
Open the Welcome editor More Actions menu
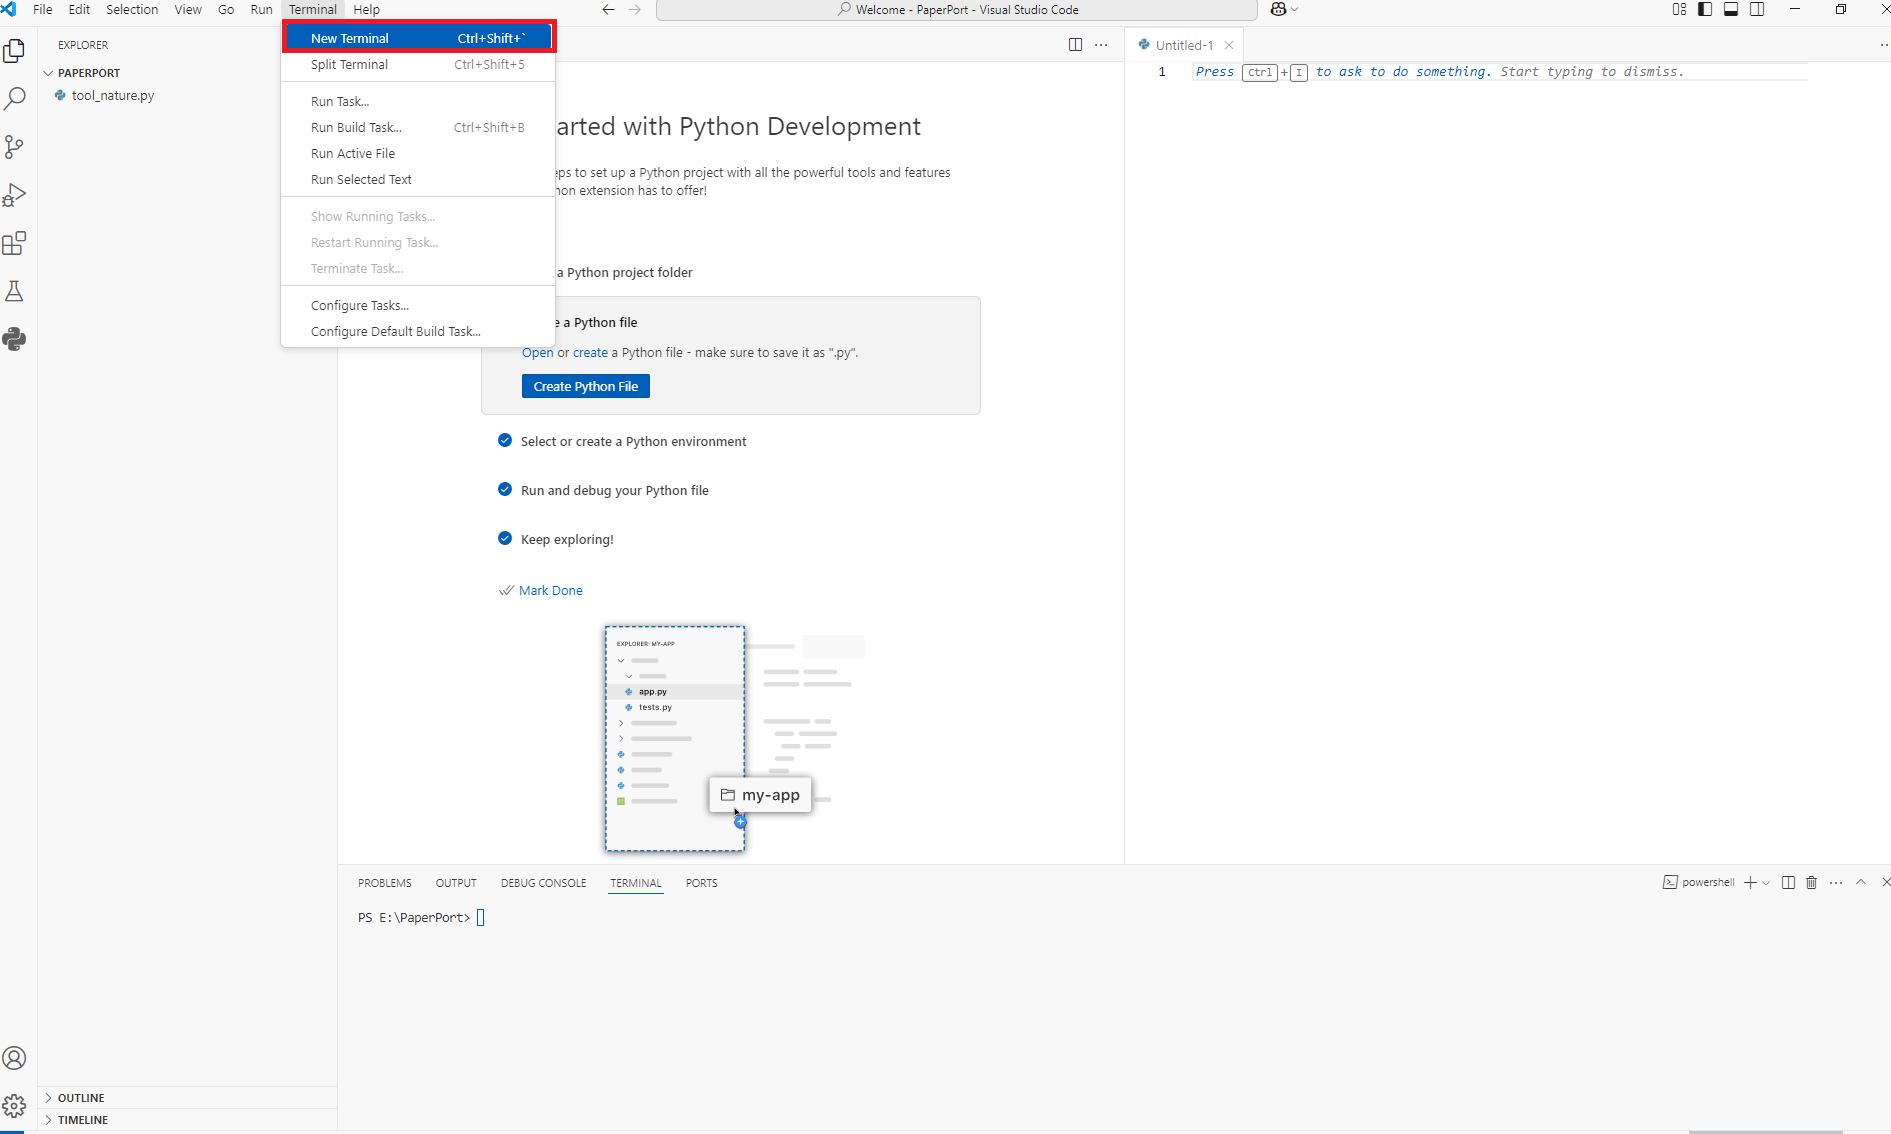1101,44
